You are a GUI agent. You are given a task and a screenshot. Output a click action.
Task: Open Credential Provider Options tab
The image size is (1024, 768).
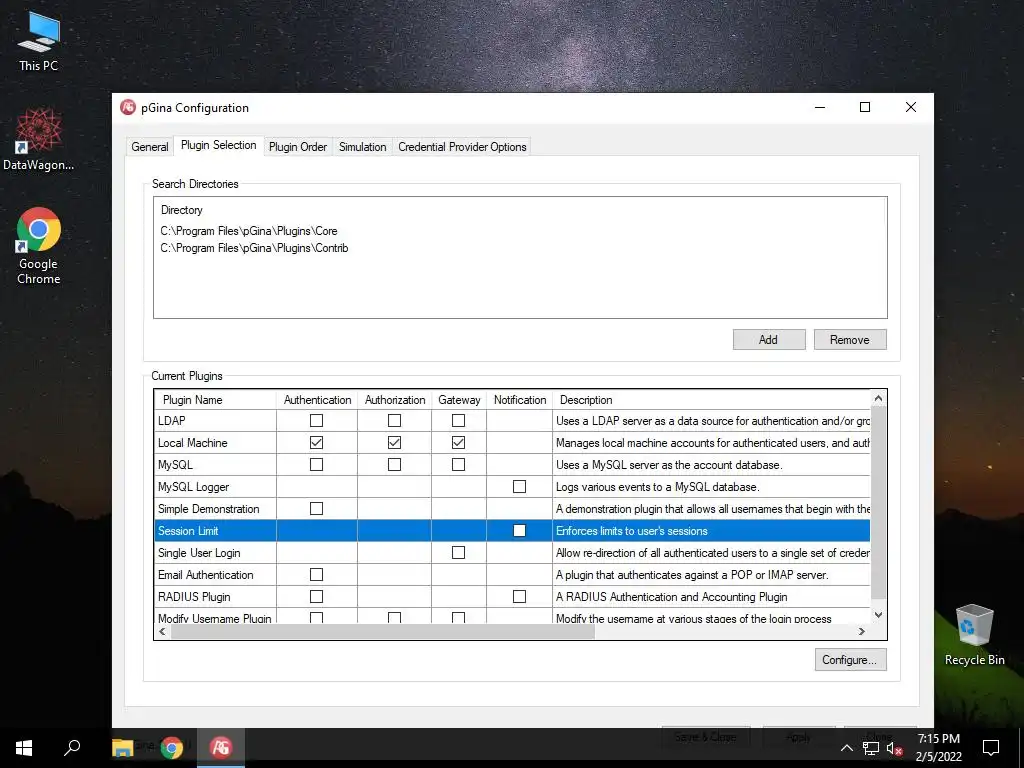tap(462, 147)
